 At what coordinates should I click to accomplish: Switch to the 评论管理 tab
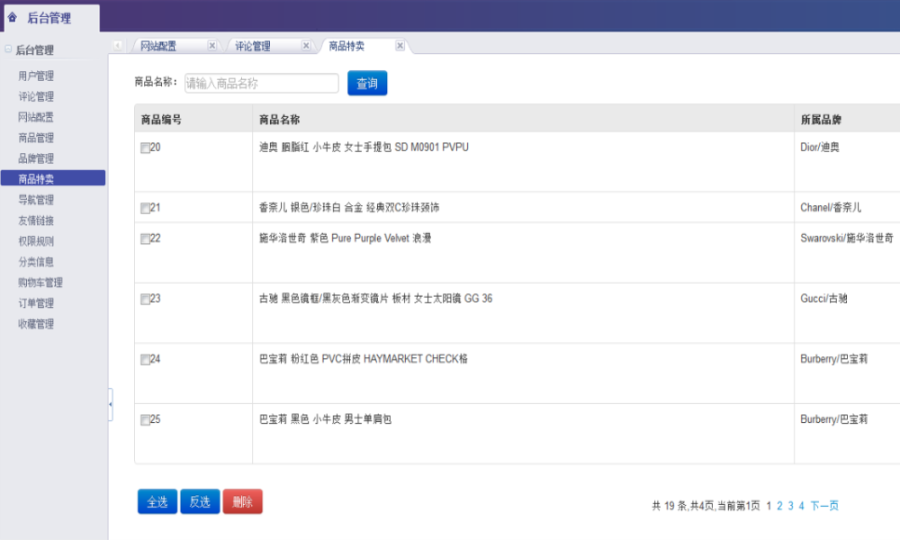point(253,46)
